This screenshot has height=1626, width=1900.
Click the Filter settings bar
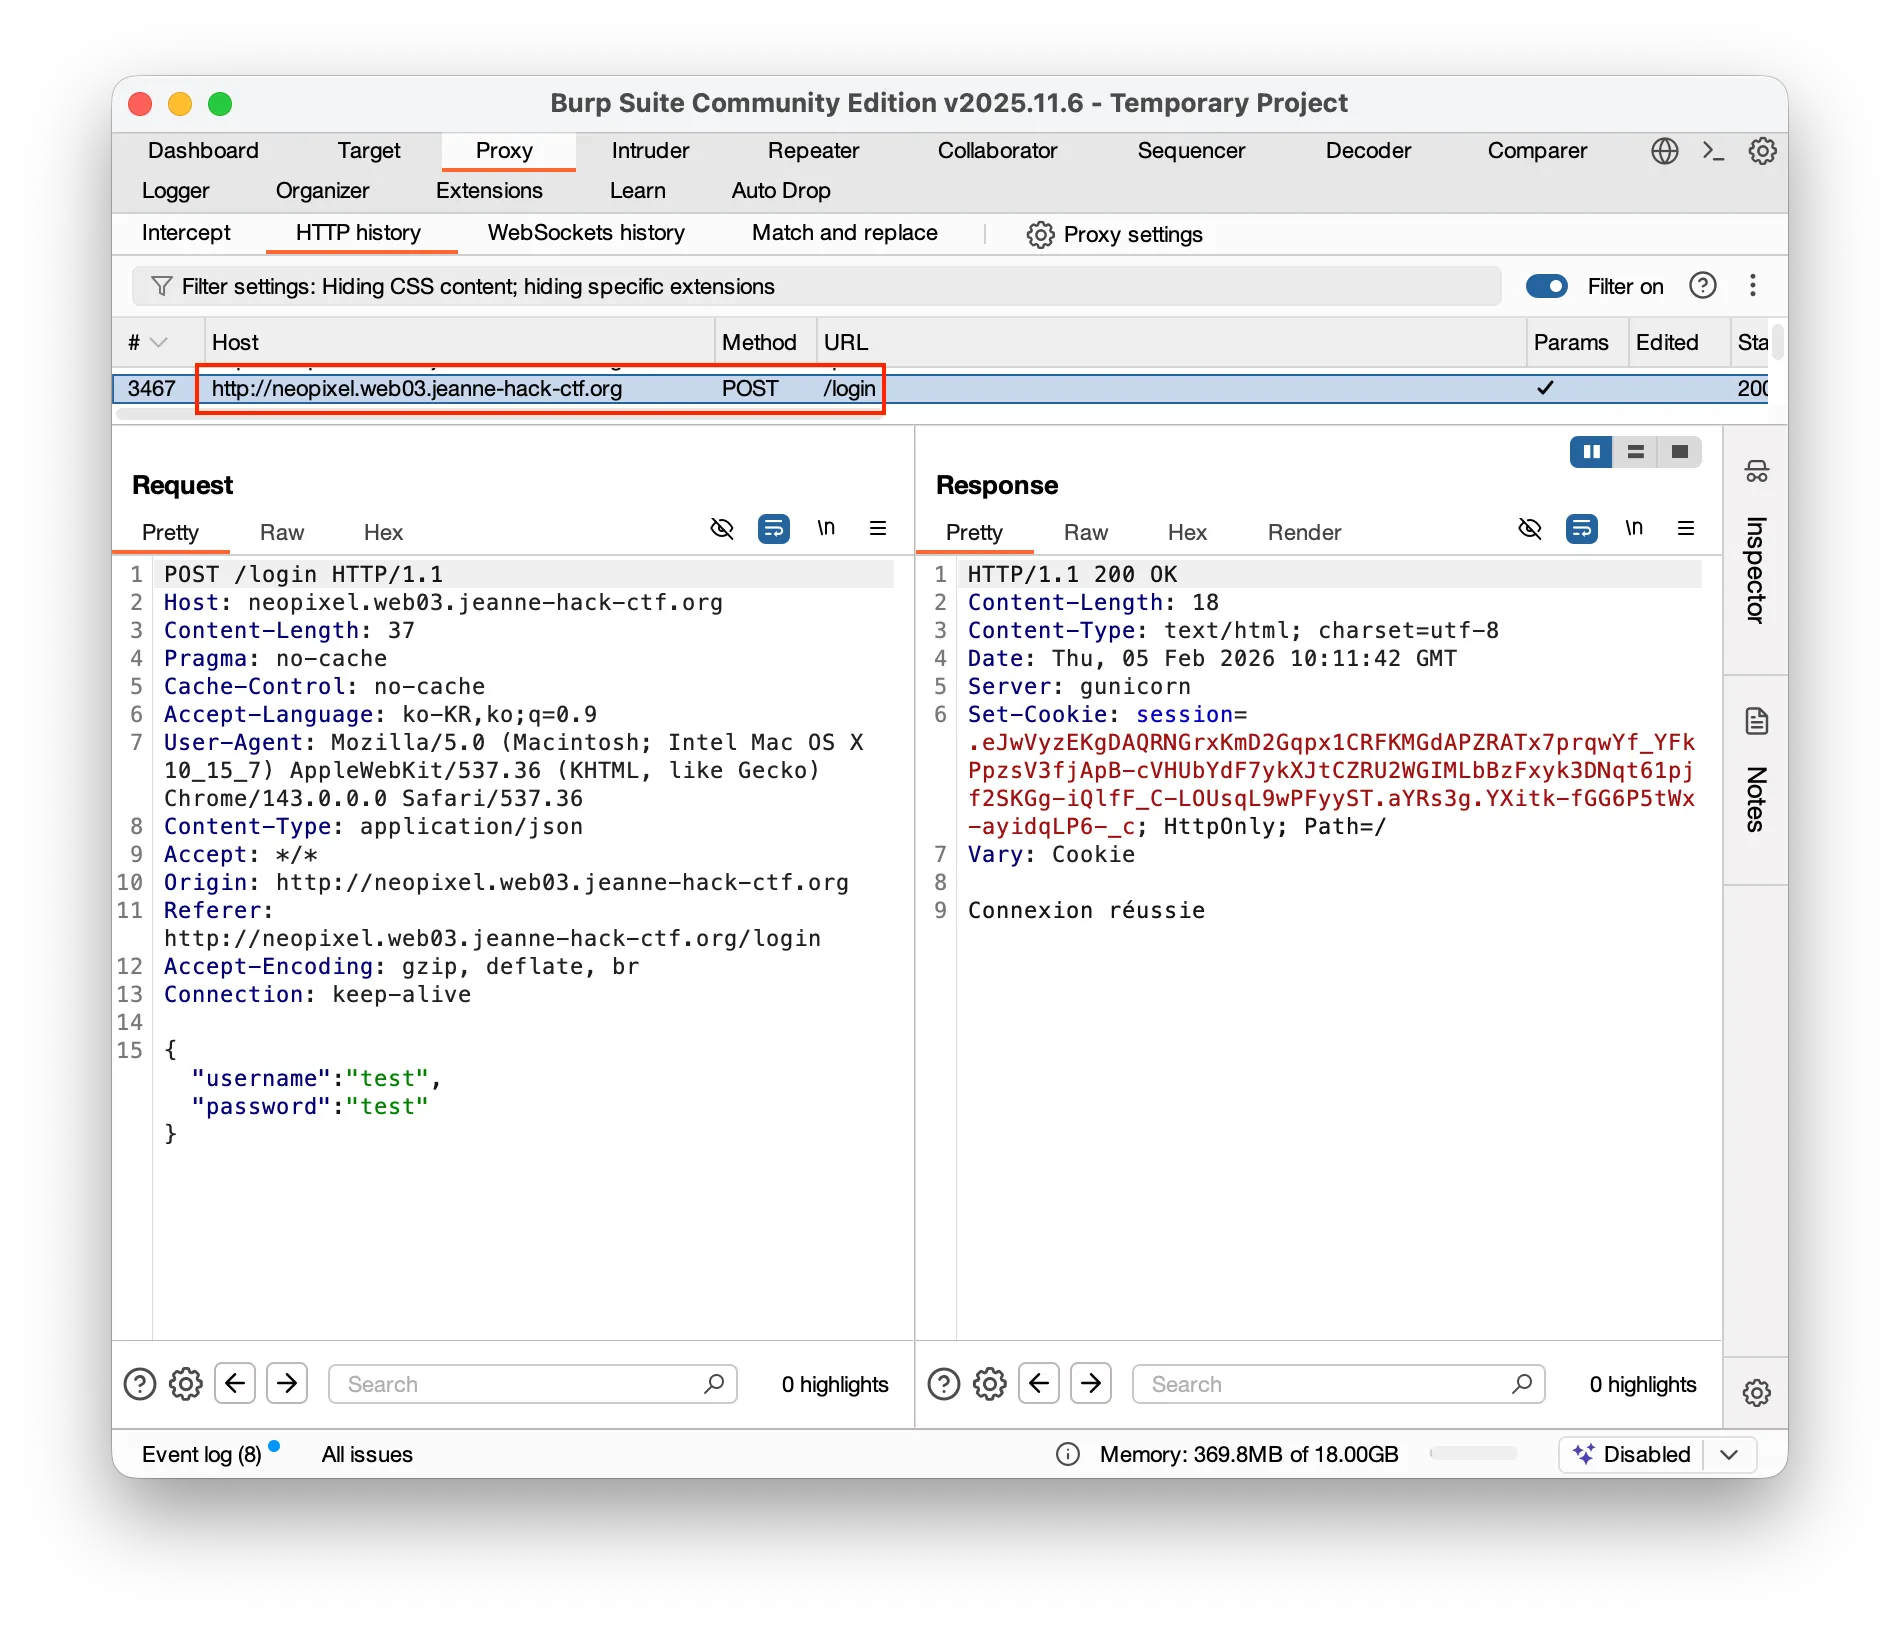[815, 286]
